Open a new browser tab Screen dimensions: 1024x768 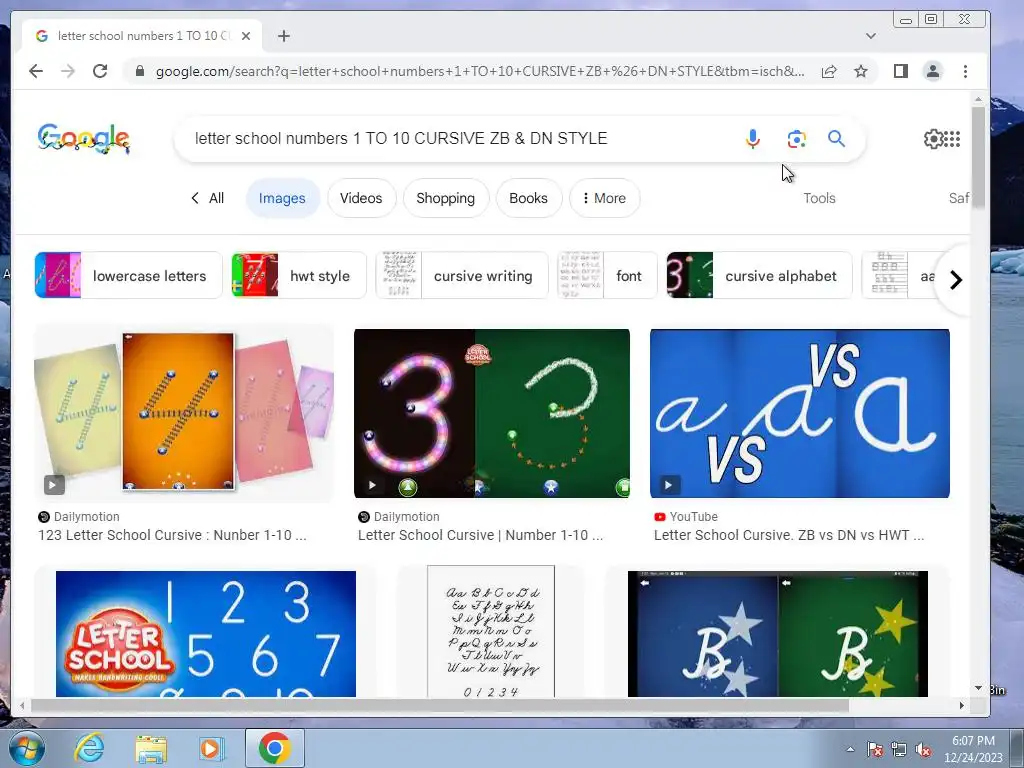tap(283, 36)
